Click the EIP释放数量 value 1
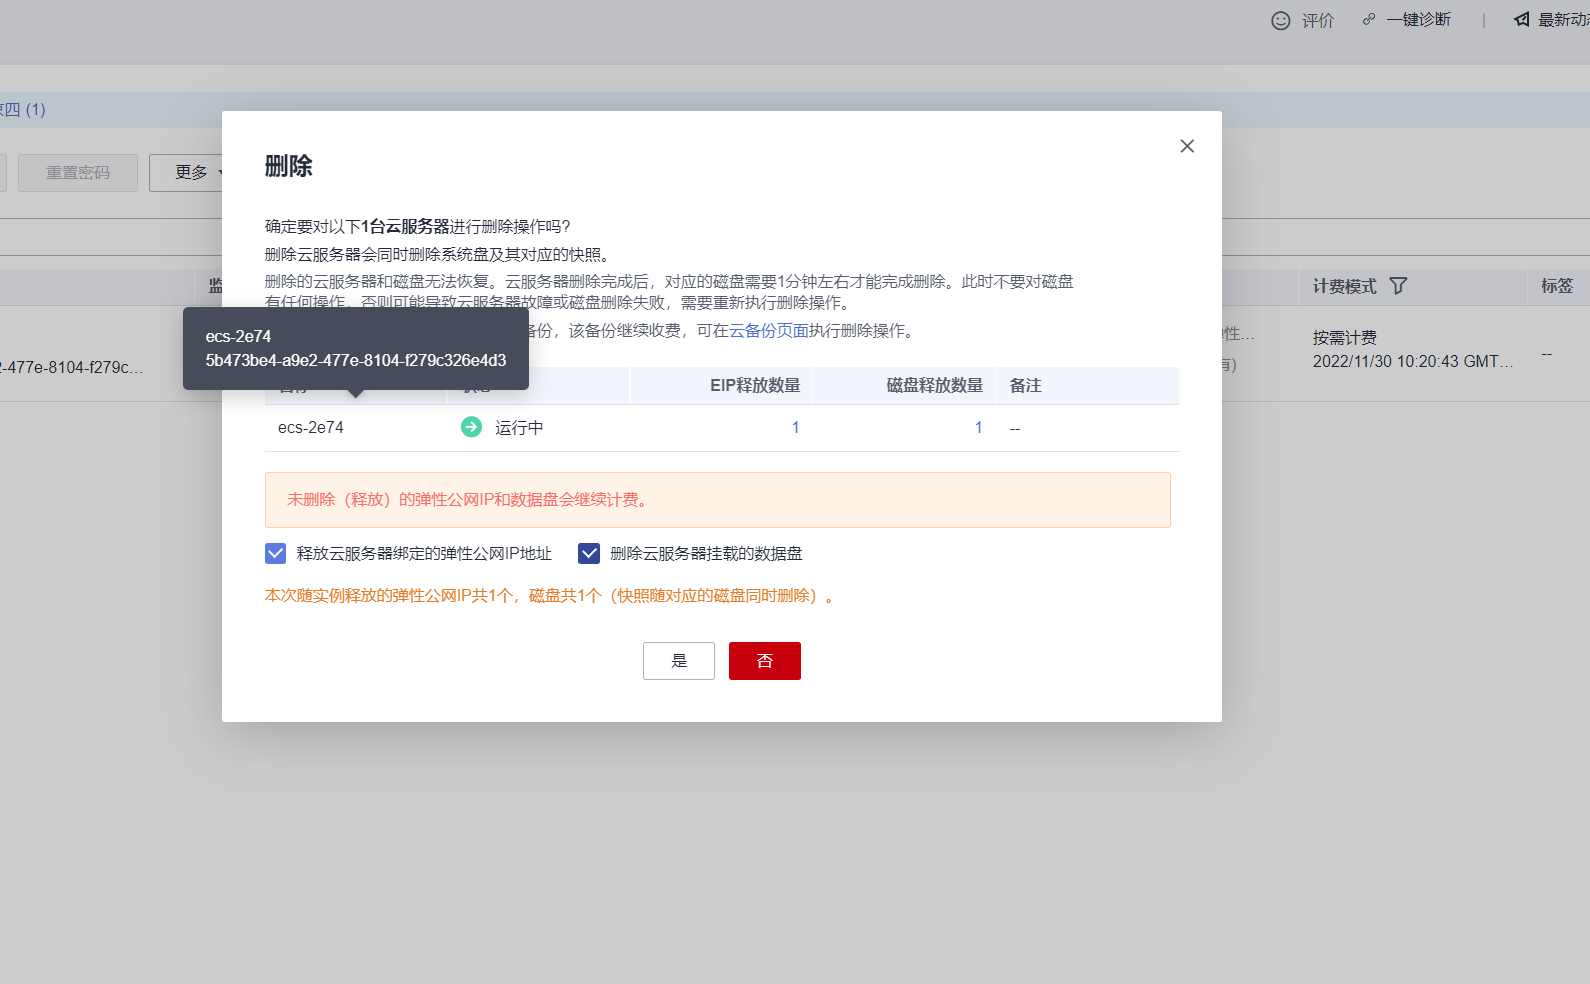Viewport: 1590px width, 984px height. pyautogui.click(x=795, y=428)
